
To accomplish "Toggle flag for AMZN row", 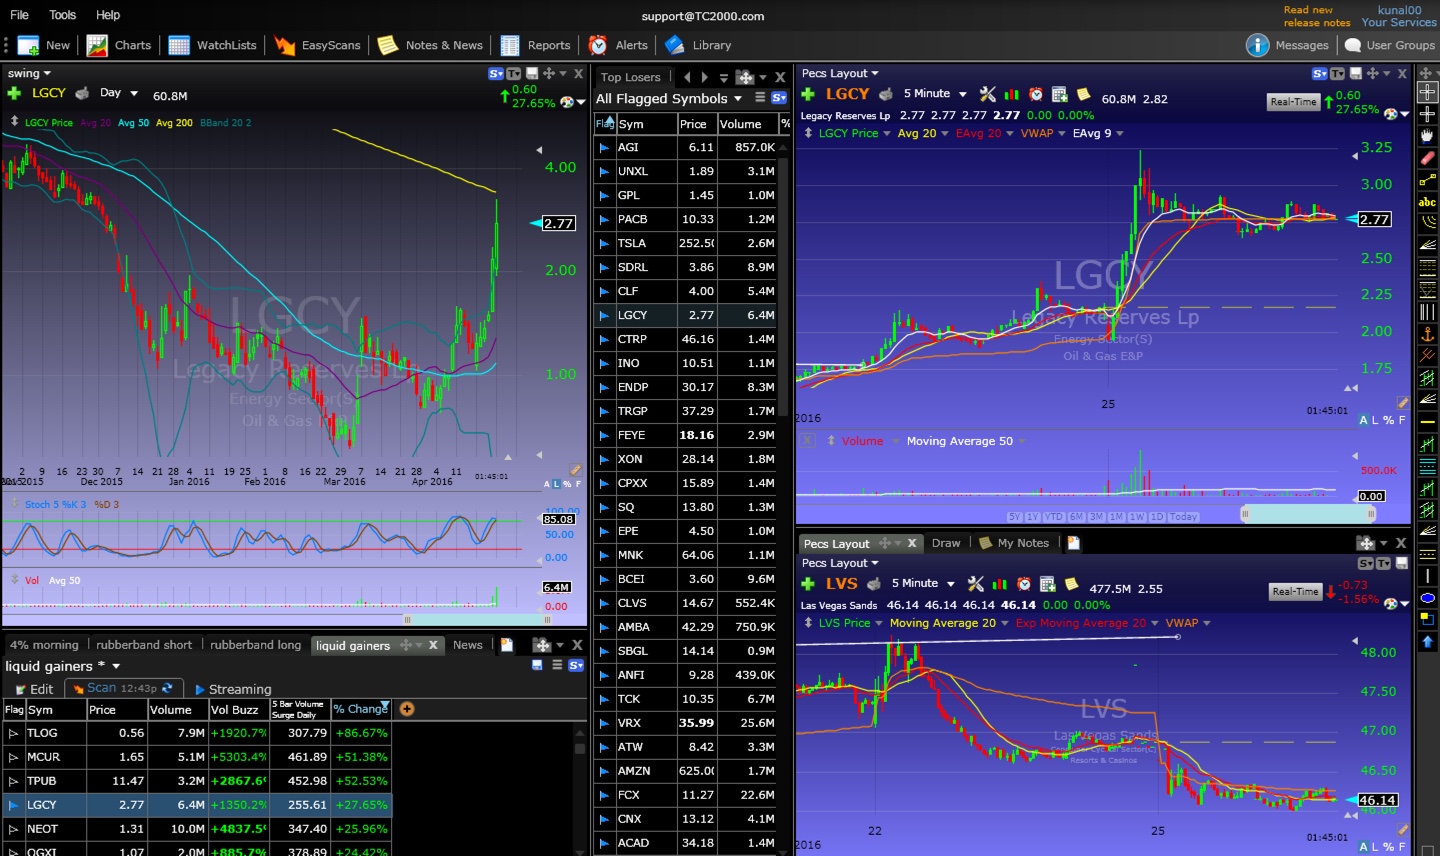I will [604, 771].
